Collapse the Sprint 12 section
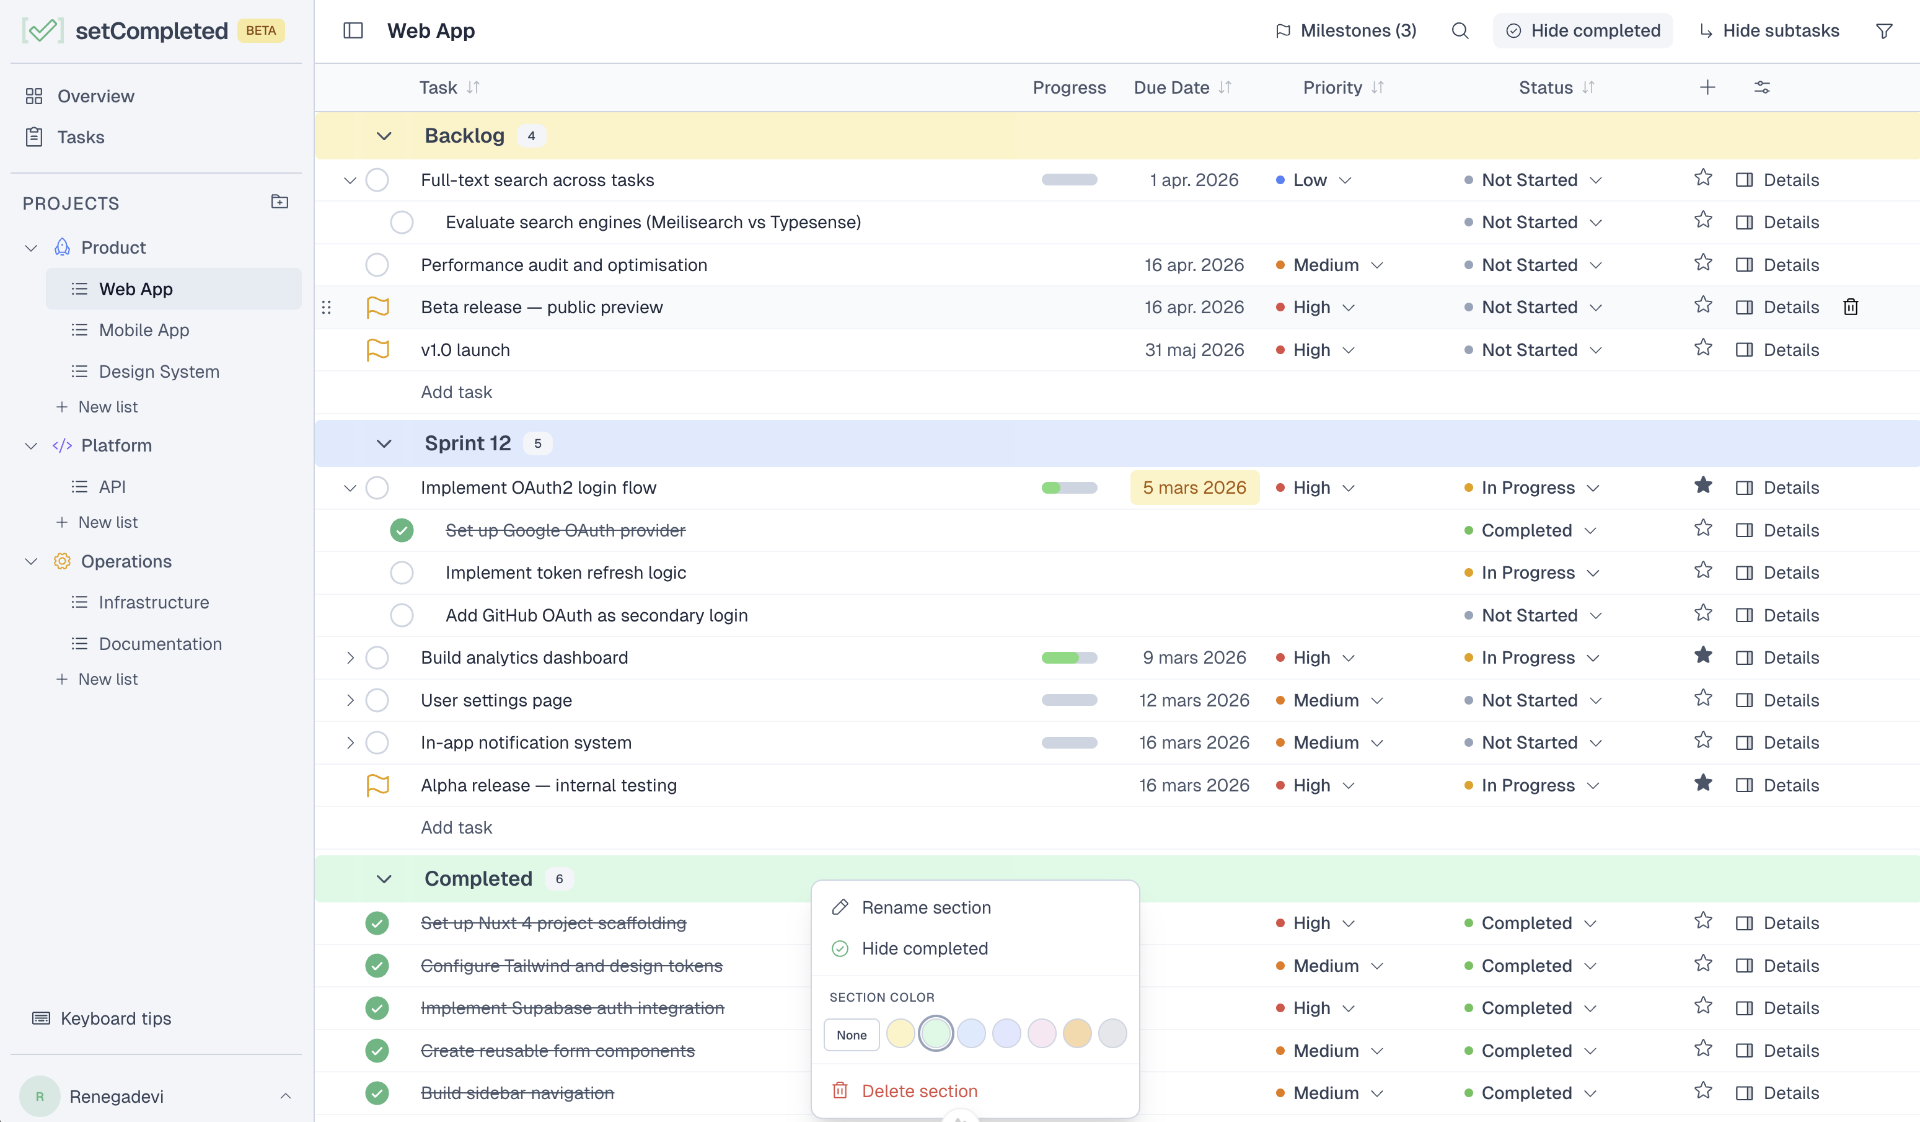The height and width of the screenshot is (1122, 1920). (384, 443)
